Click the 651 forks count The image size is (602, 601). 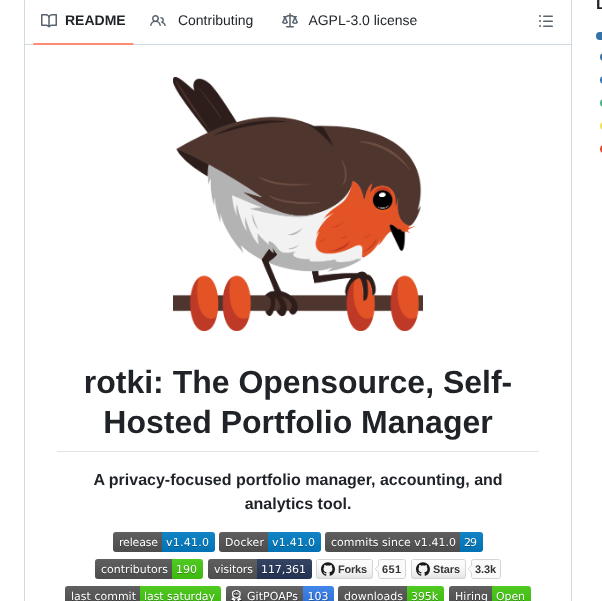[391, 569]
